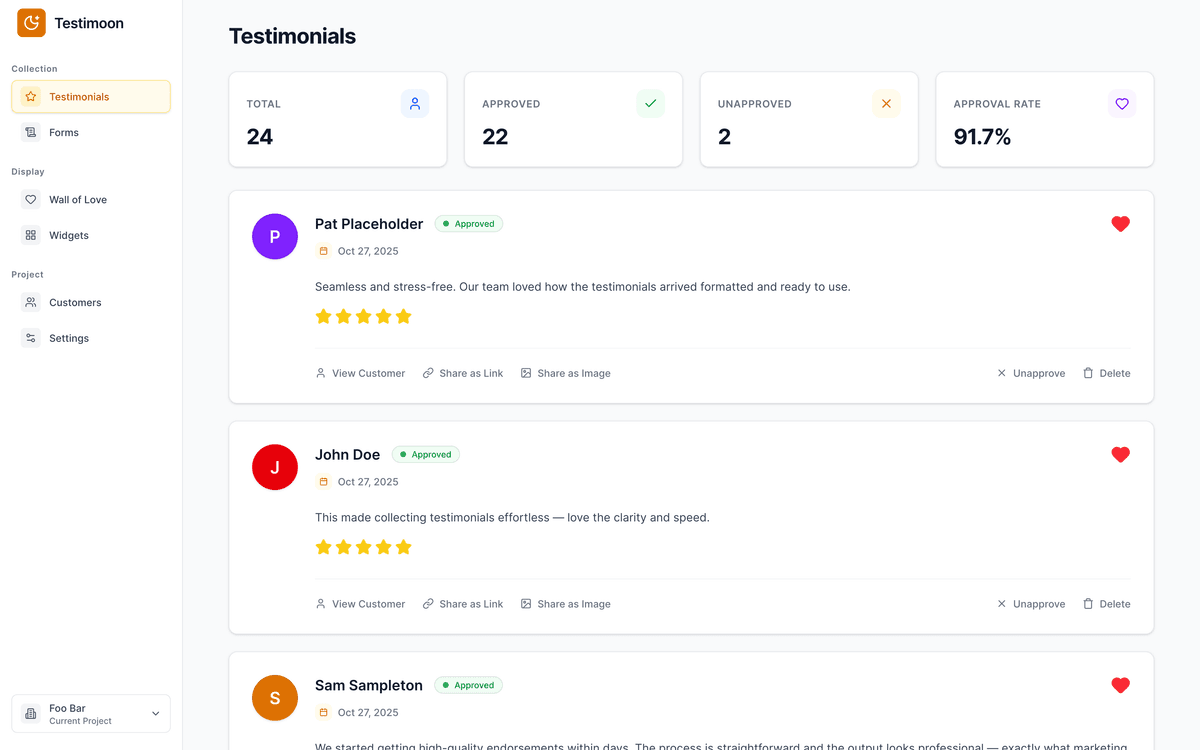
Task: Navigate to Customers page
Action: tap(75, 302)
